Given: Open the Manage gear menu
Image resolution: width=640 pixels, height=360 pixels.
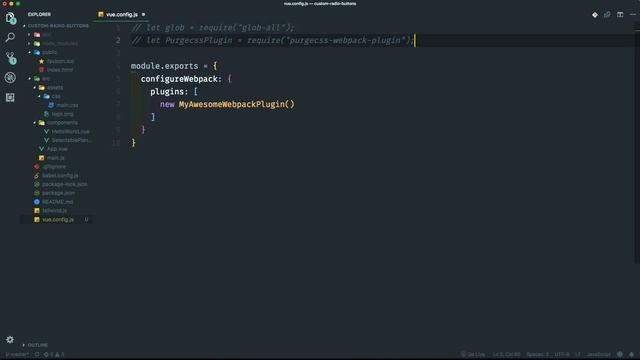Looking at the screenshot, I should pos(10,340).
